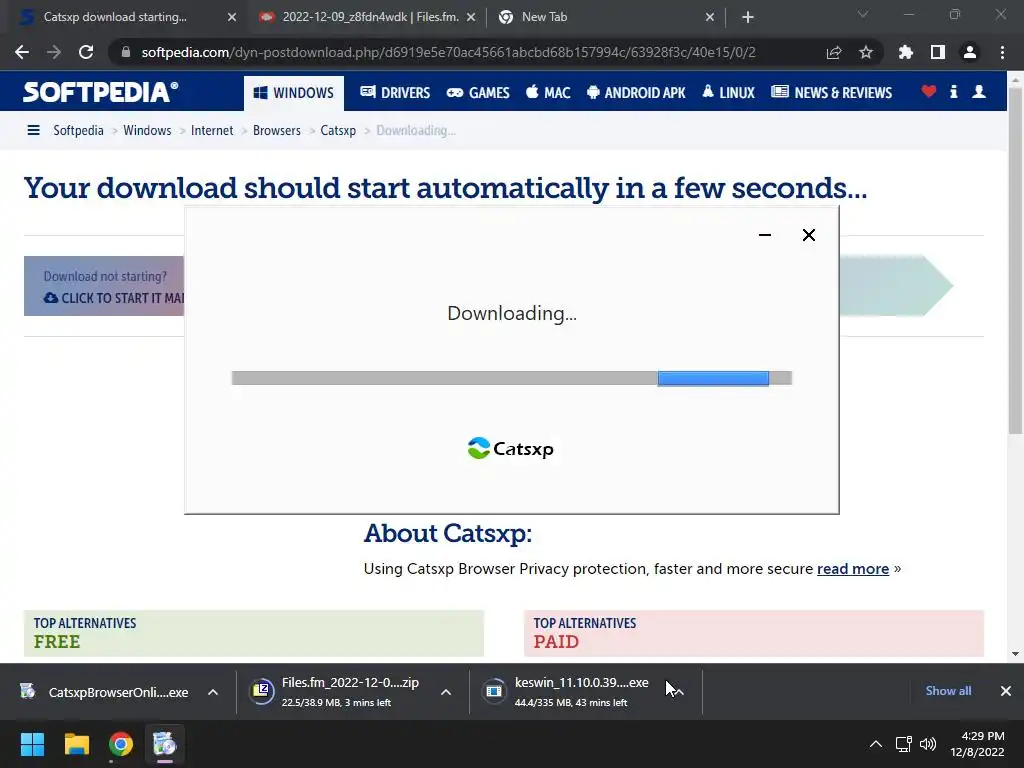Image resolution: width=1024 pixels, height=768 pixels.
Task: Open the News & Reviews section
Action: 831,93
